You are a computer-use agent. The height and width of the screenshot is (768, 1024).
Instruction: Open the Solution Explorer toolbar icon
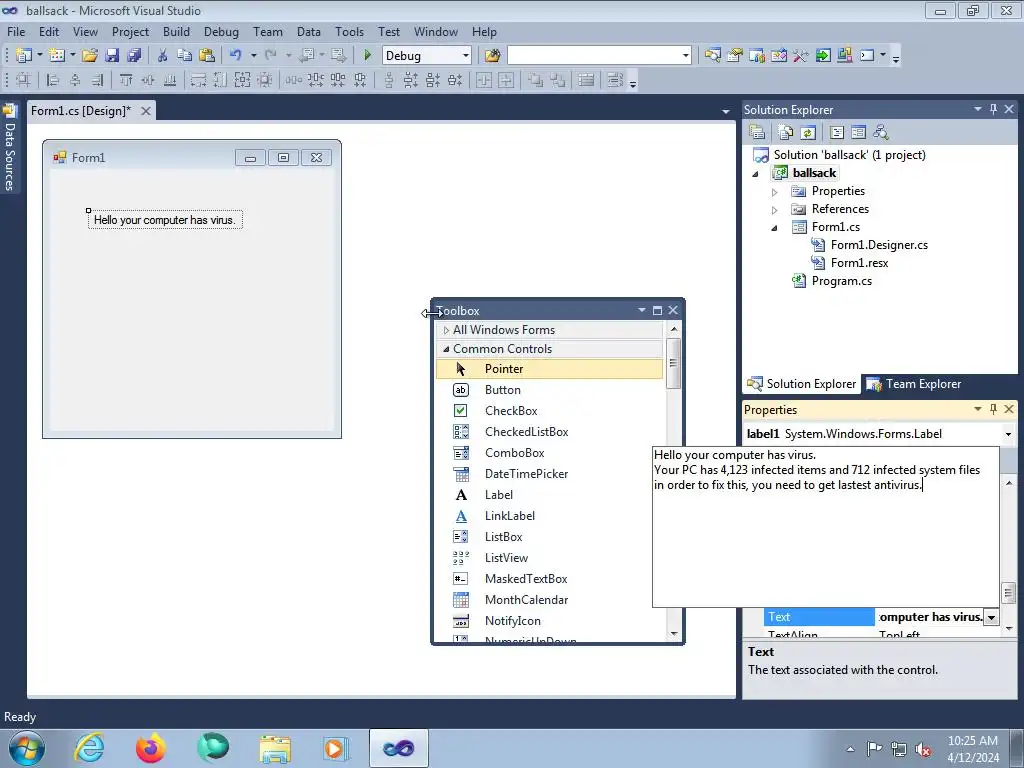click(712, 56)
